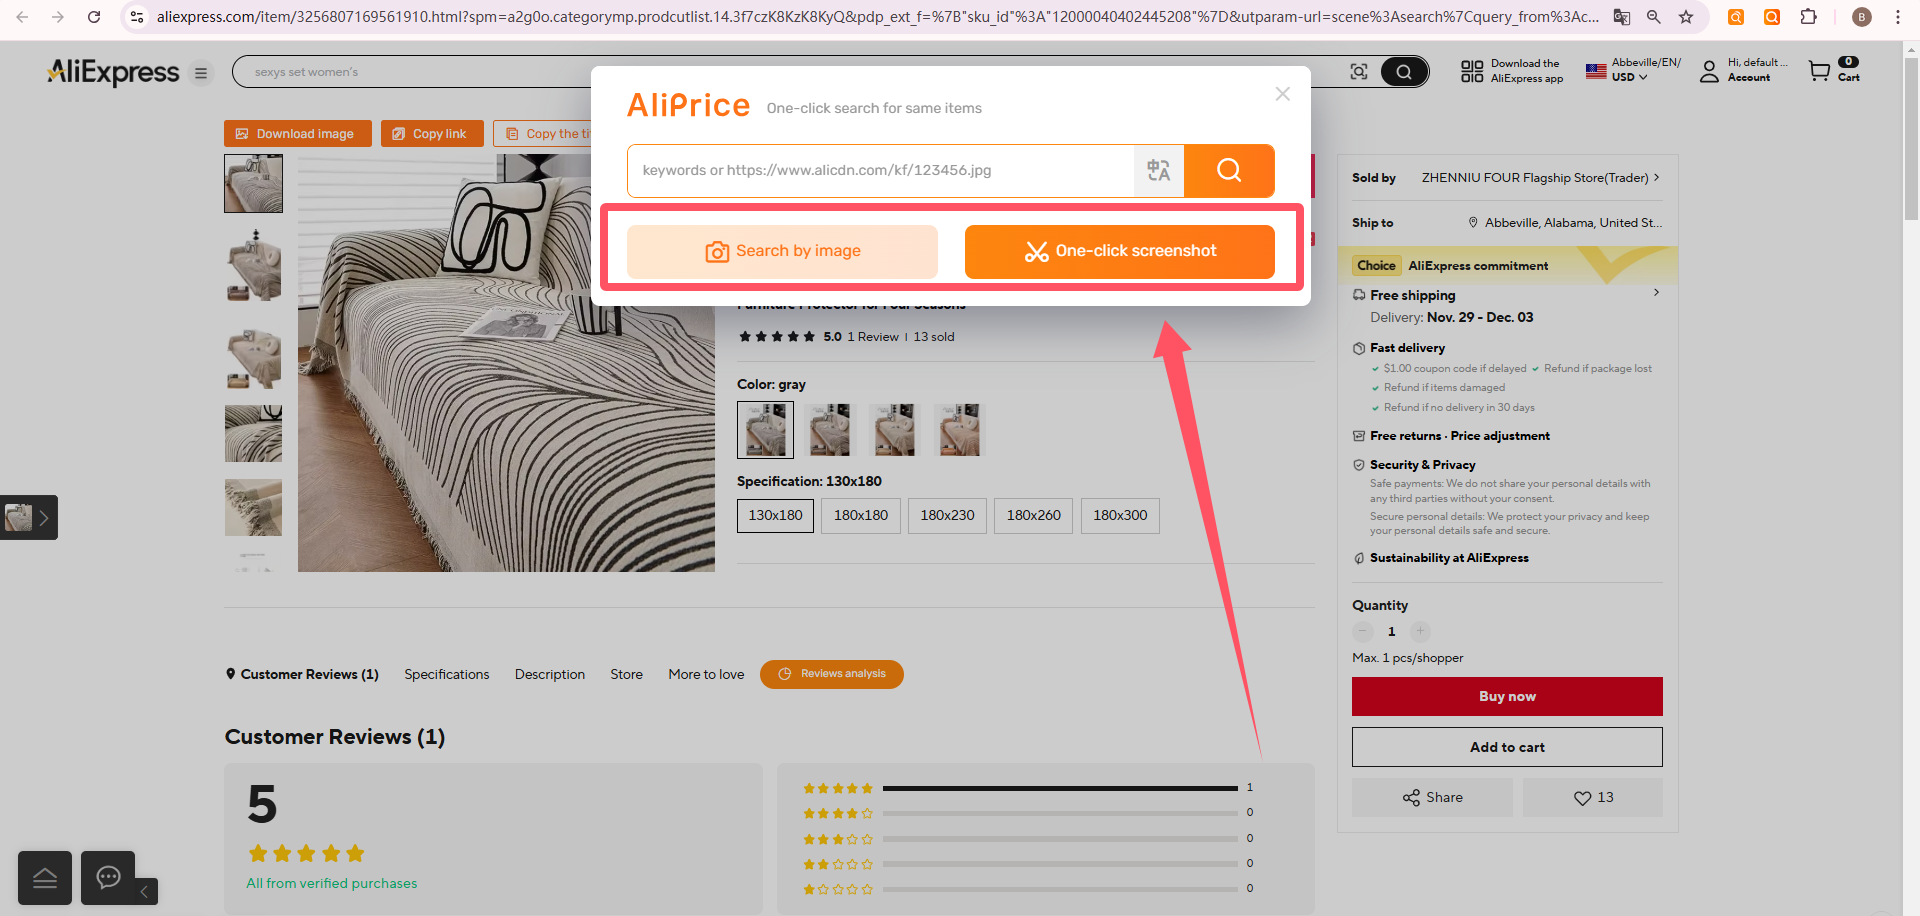Click One-click screenshot button
This screenshot has width=1920, height=916.
click(x=1120, y=251)
